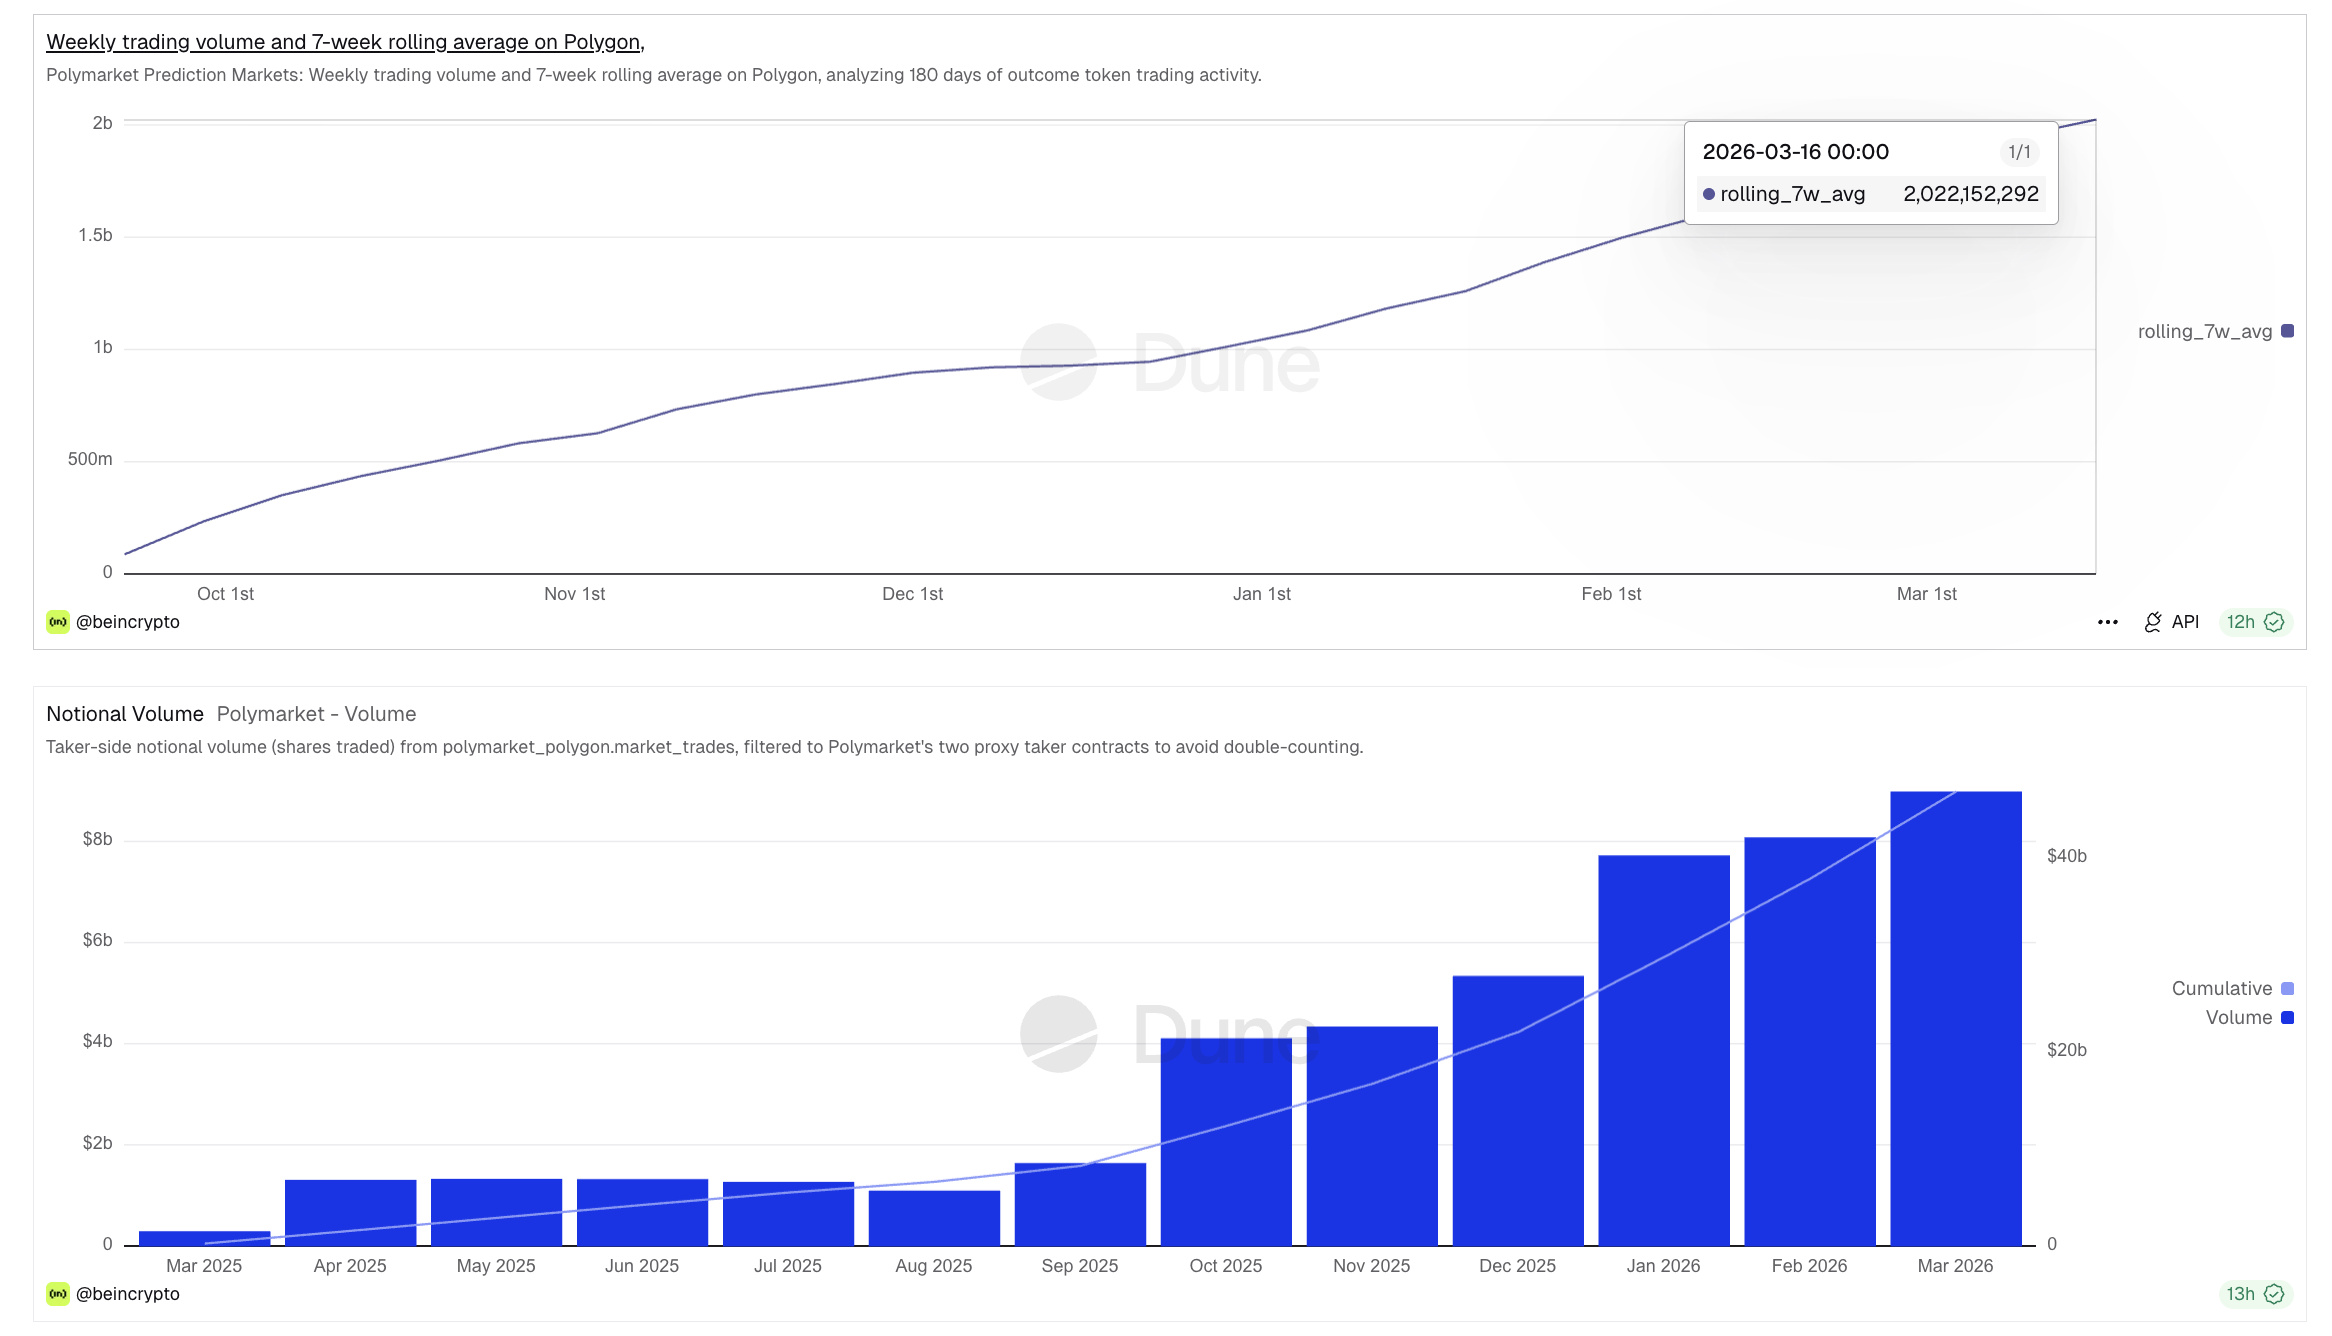Click the API button label
The width and height of the screenshot is (2332, 1336).
2185,622
